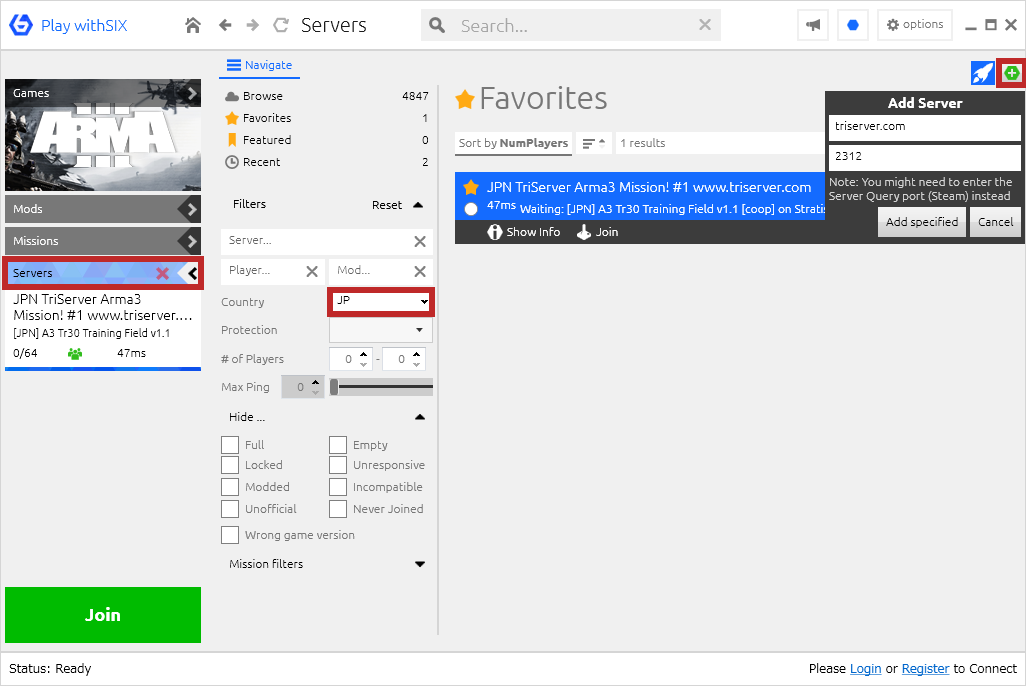Toggle Never Joined checkbox
This screenshot has height=686, width=1026.
[338, 509]
